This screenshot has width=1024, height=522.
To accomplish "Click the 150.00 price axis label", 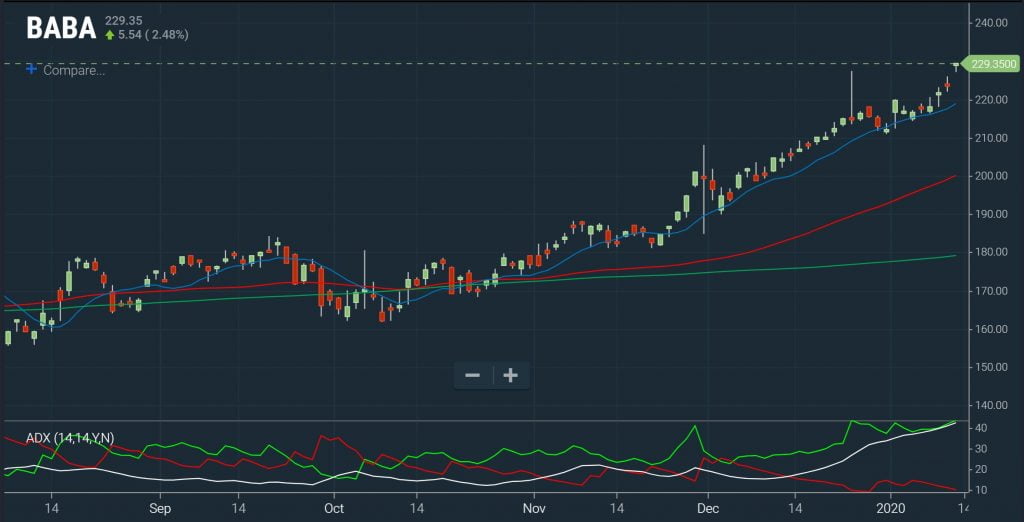I will pyautogui.click(x=993, y=367).
